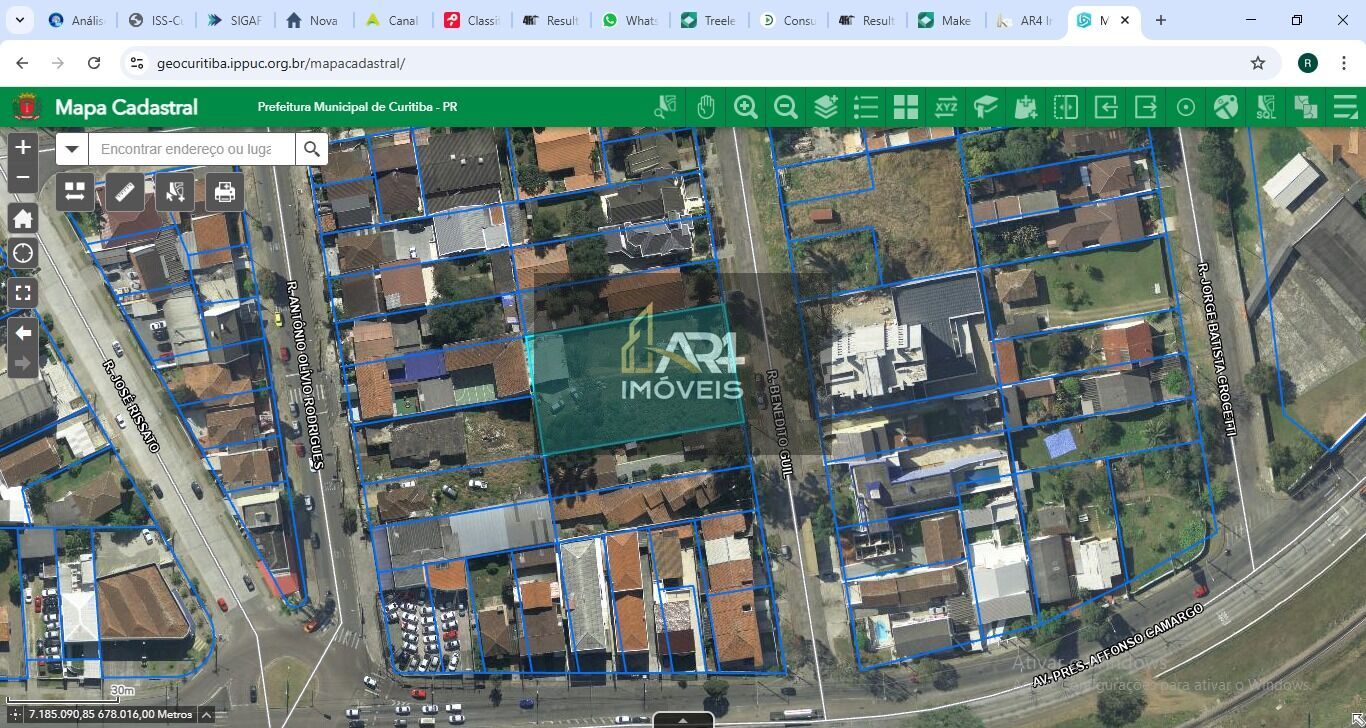The image size is (1366, 728).
Task: Toggle full screen map view
Action: pos(22,293)
